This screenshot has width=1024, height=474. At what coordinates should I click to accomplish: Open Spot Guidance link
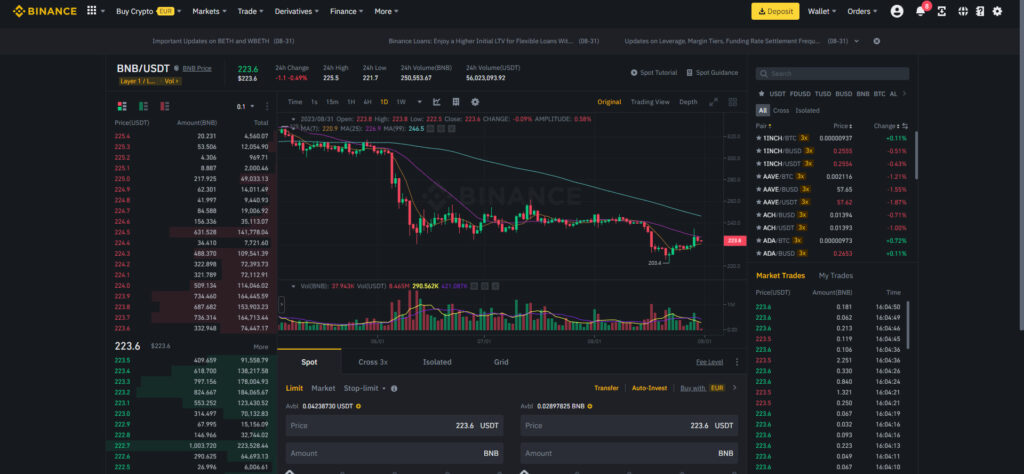coord(712,72)
